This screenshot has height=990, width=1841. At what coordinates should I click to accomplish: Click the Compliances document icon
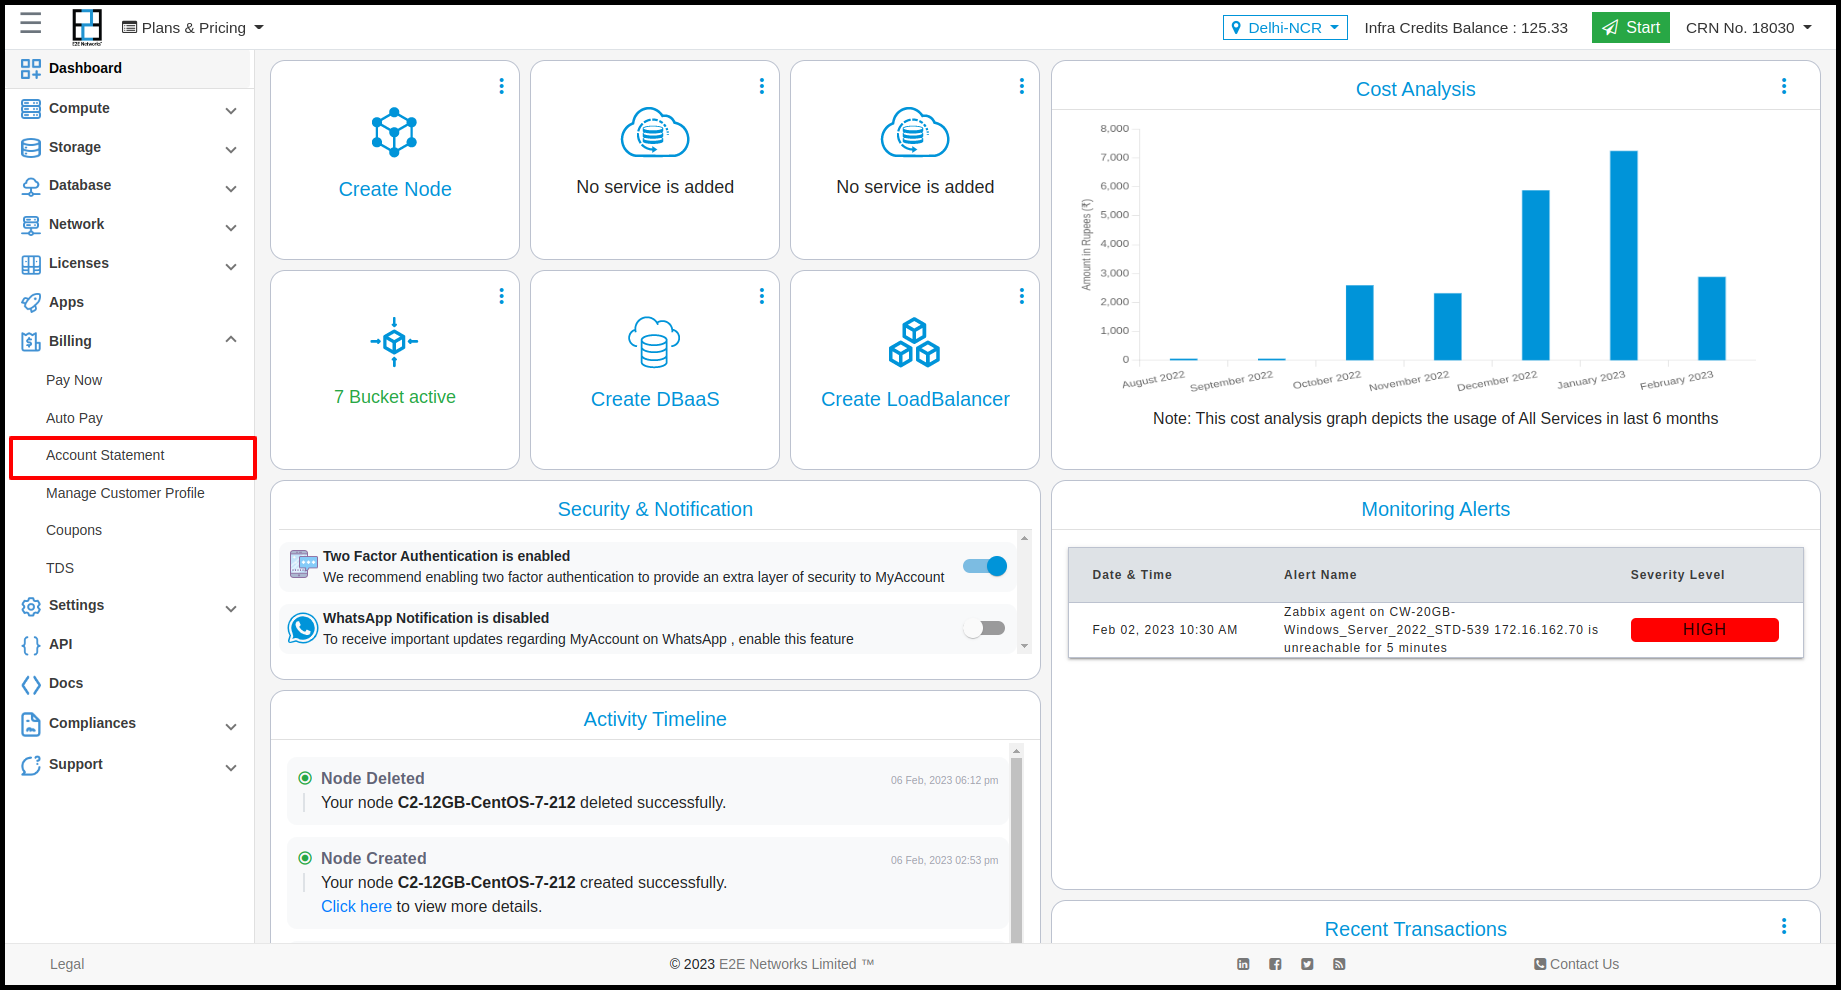point(31,724)
